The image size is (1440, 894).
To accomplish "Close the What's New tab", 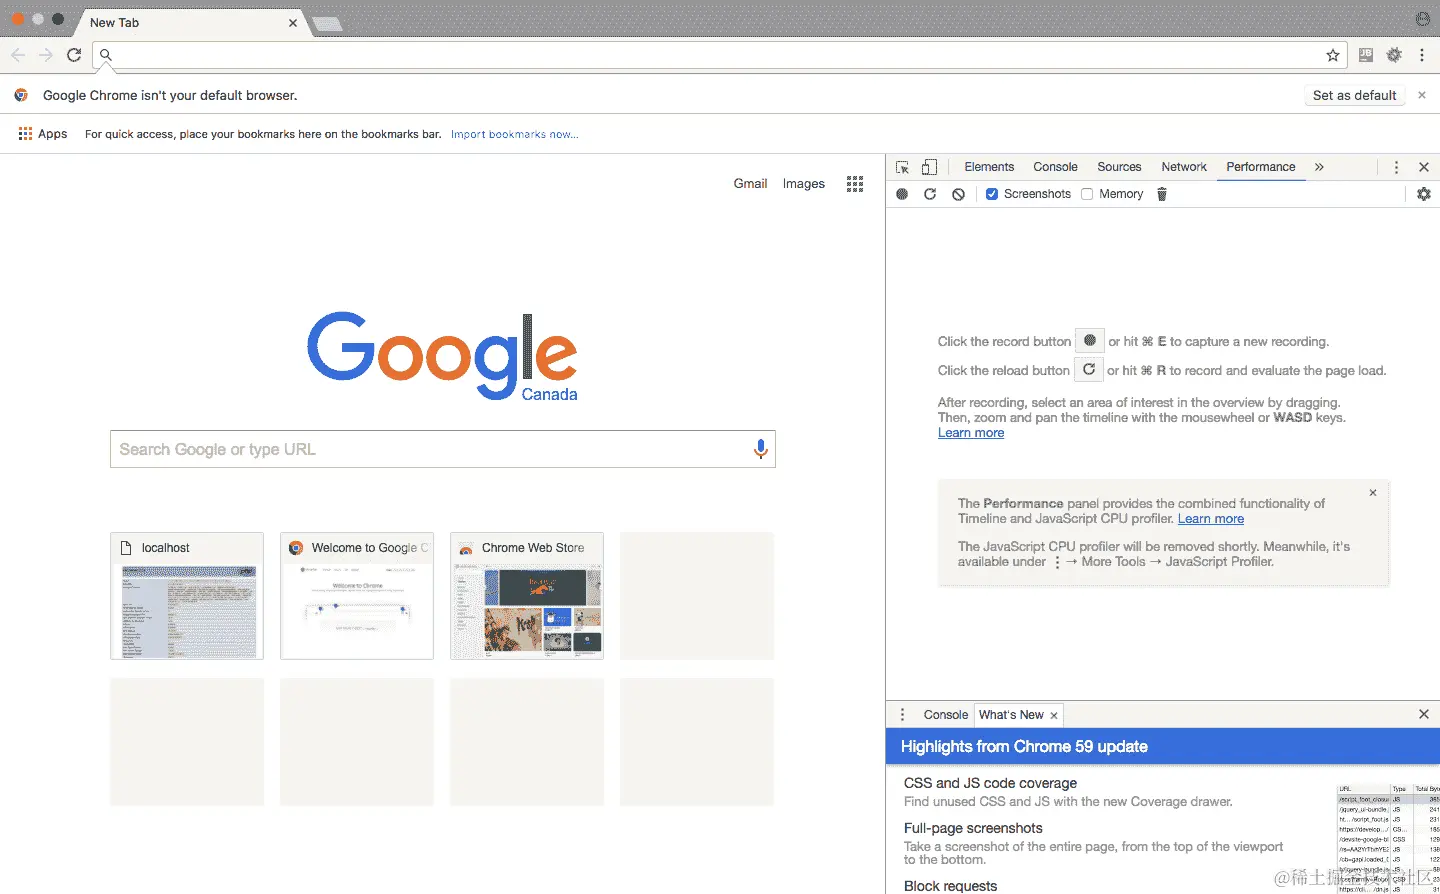I will pyautogui.click(x=1054, y=715).
